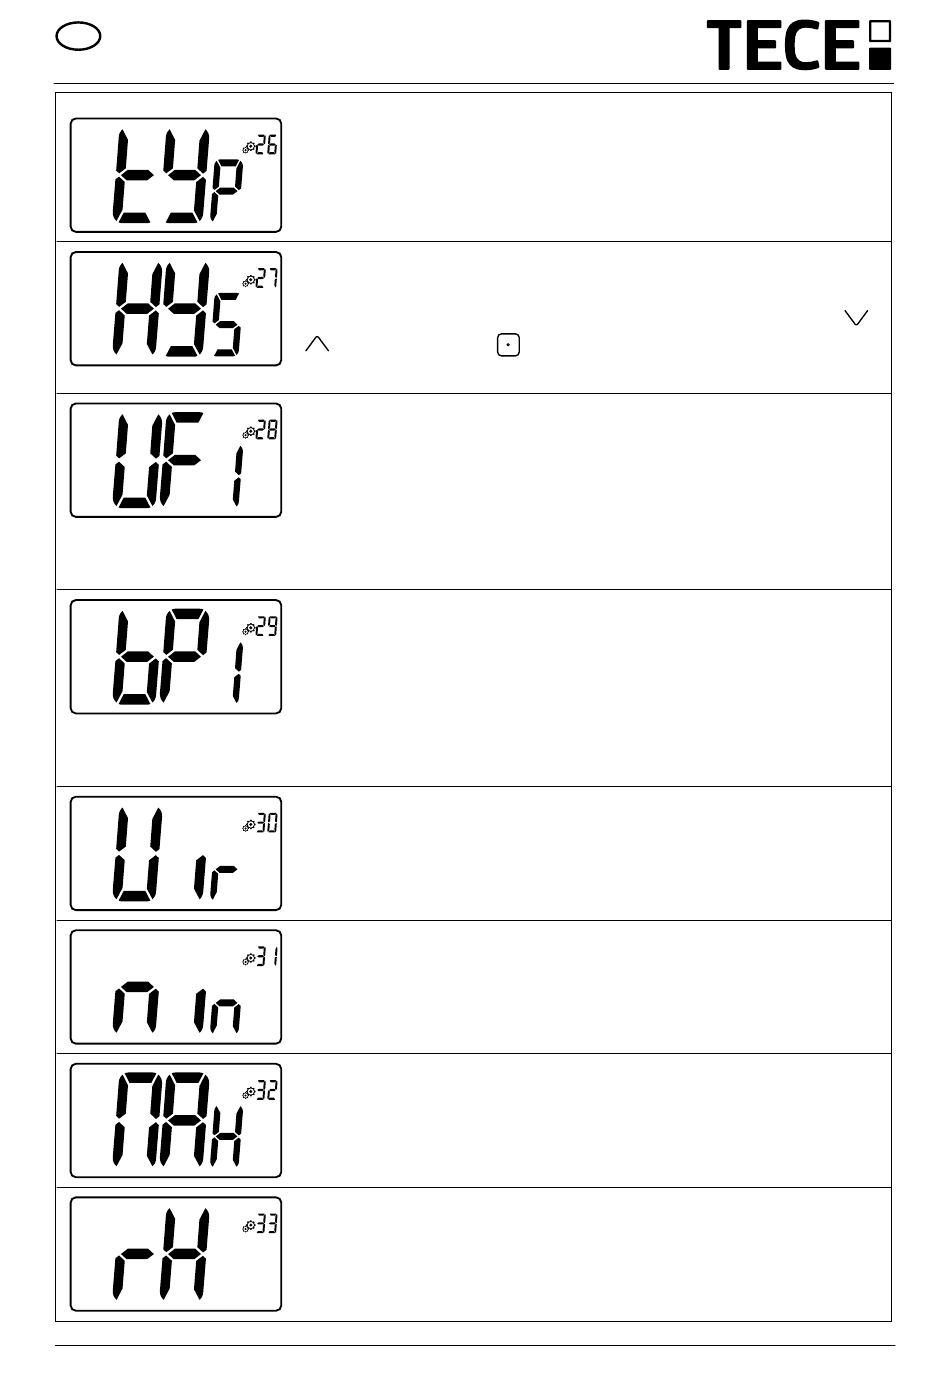Image resolution: width=950 pixels, height=1374 pixels.
Task: Click parameter number 32 on display
Action: [267, 1091]
